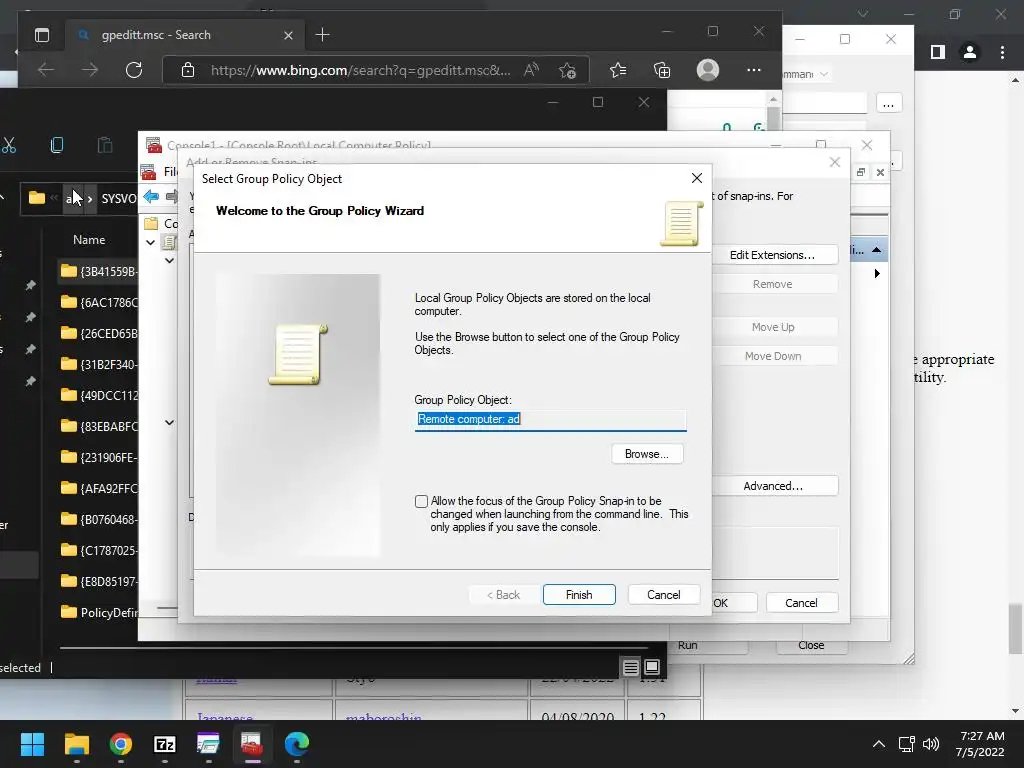The image size is (1024, 768).
Task: Close the gpeditt.msc Search tab
Action: coord(288,35)
